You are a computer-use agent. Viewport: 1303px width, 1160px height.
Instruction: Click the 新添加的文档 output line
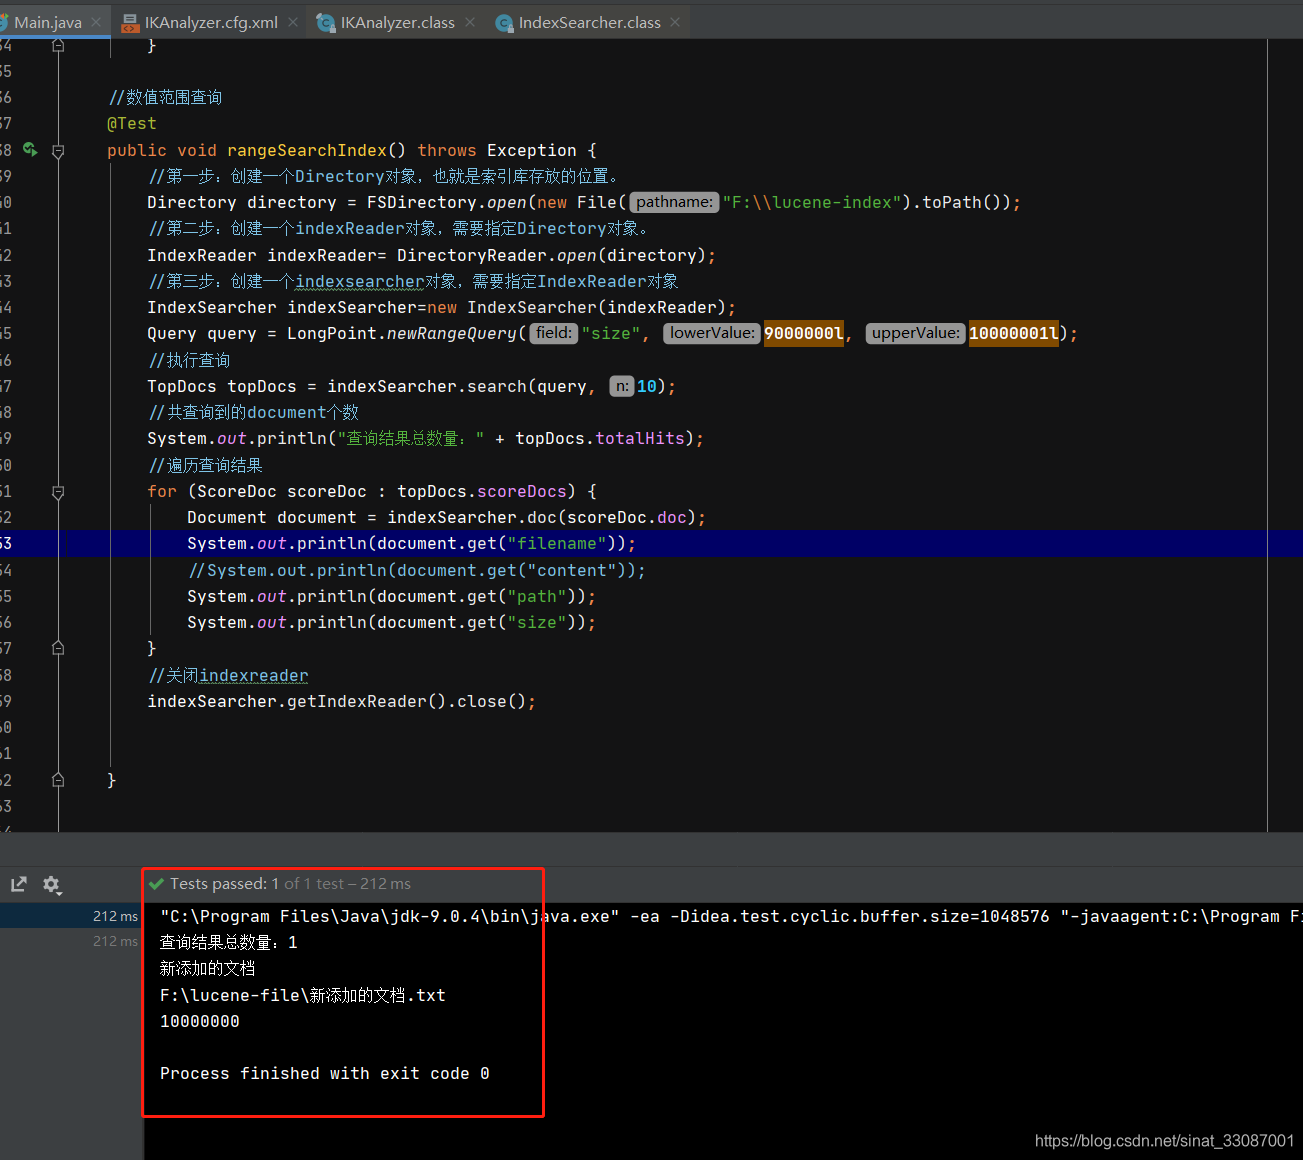[x=207, y=968]
